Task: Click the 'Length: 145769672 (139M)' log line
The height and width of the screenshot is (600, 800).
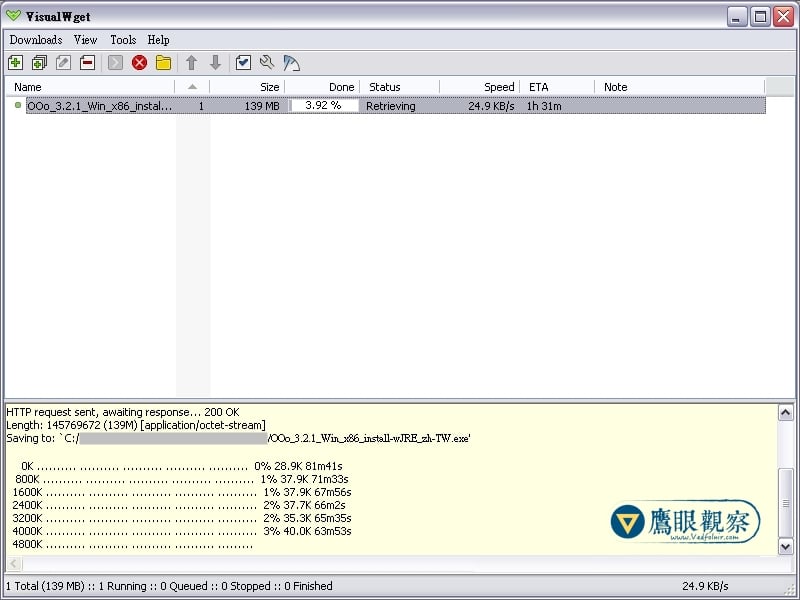Action: (x=136, y=425)
